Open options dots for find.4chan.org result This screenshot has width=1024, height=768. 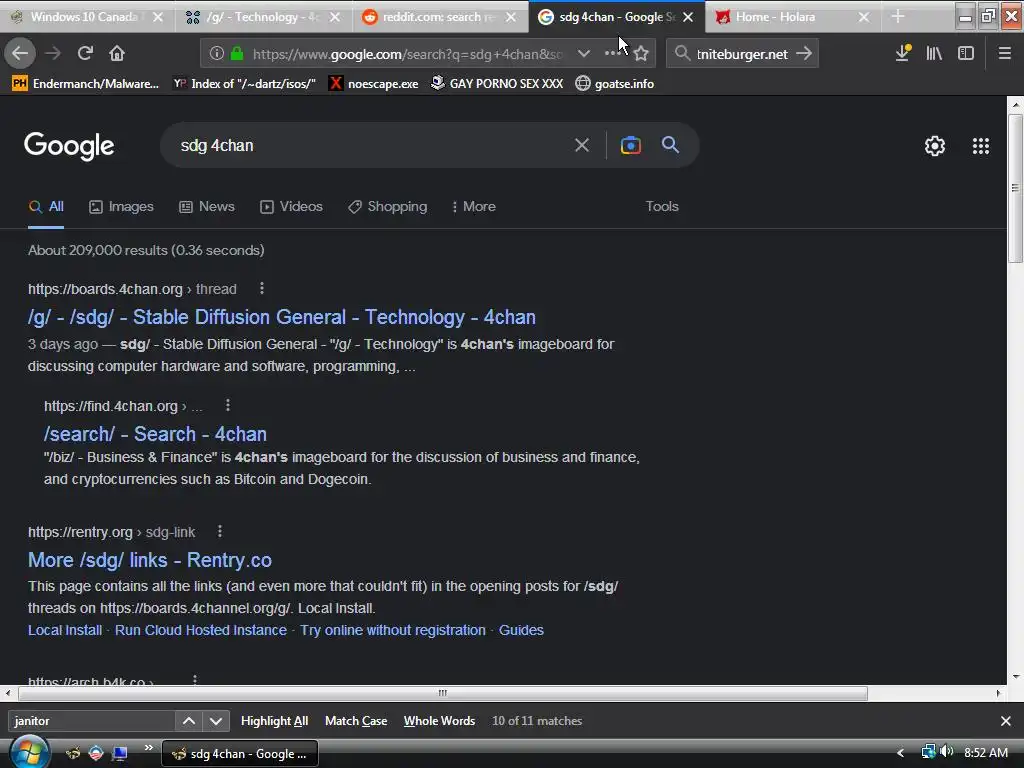click(227, 405)
